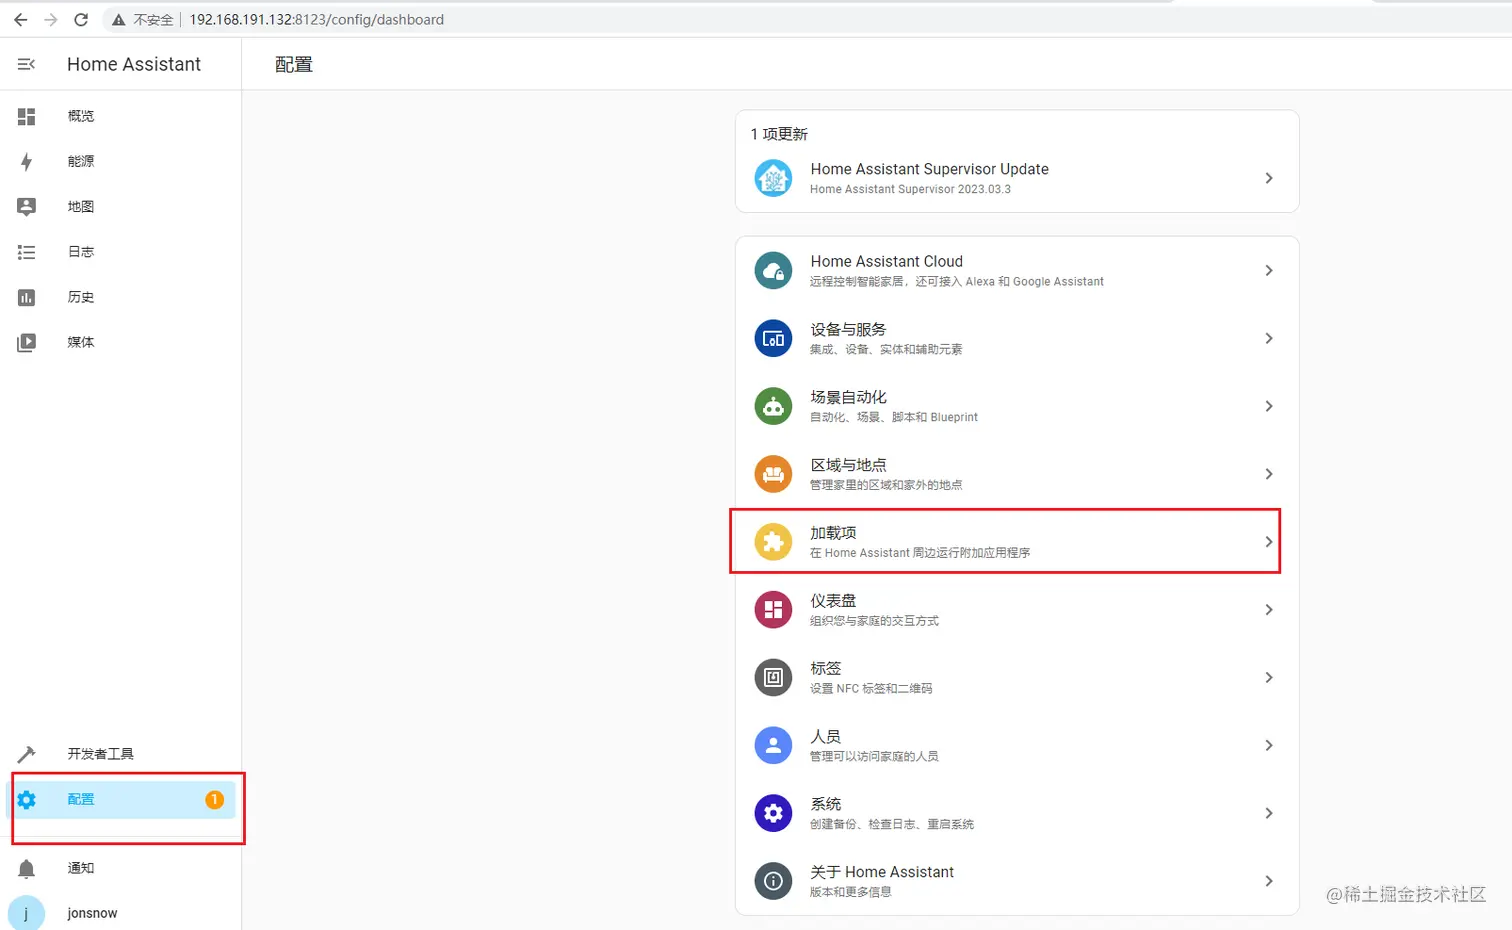Viewport: 1512px width, 930px height.
Task: Open 系统 settings title
Action: (x=826, y=804)
